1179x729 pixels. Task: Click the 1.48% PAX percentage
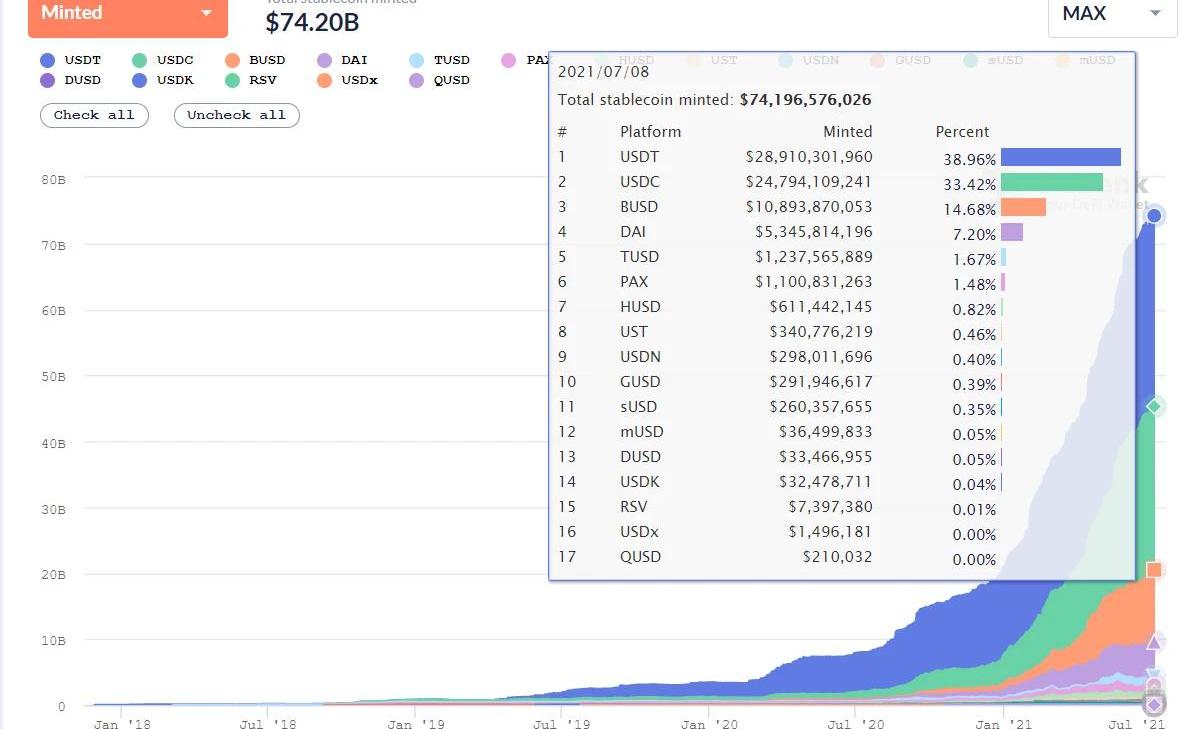click(x=974, y=284)
